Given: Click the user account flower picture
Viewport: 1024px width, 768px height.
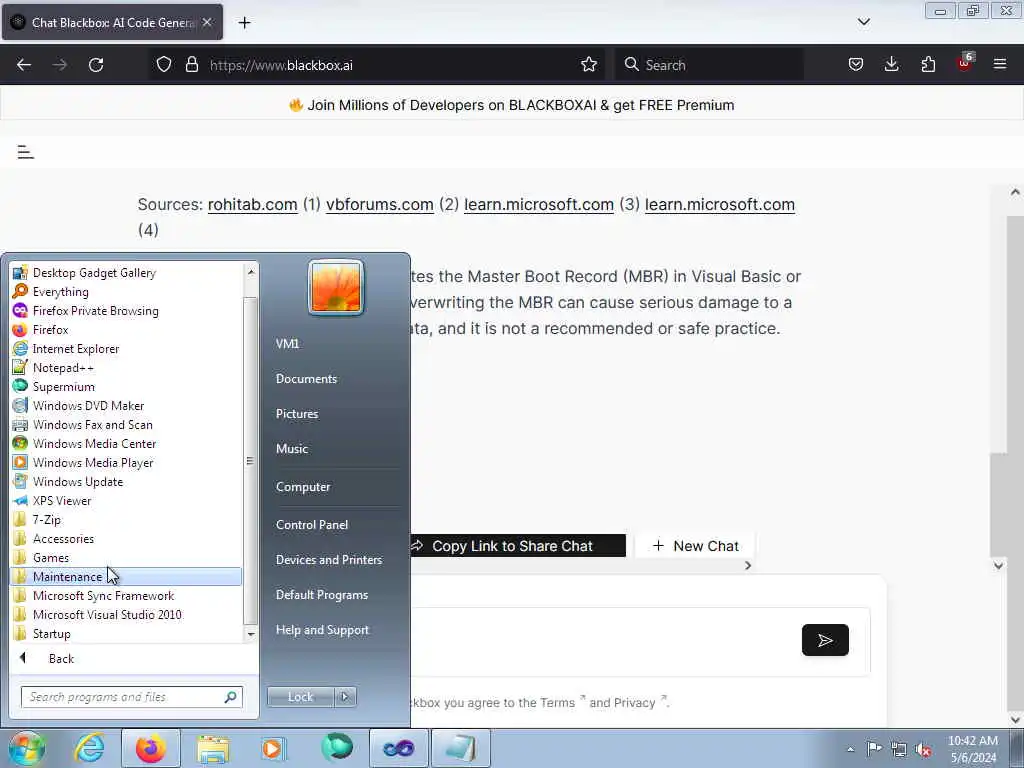Looking at the screenshot, I should (336, 287).
